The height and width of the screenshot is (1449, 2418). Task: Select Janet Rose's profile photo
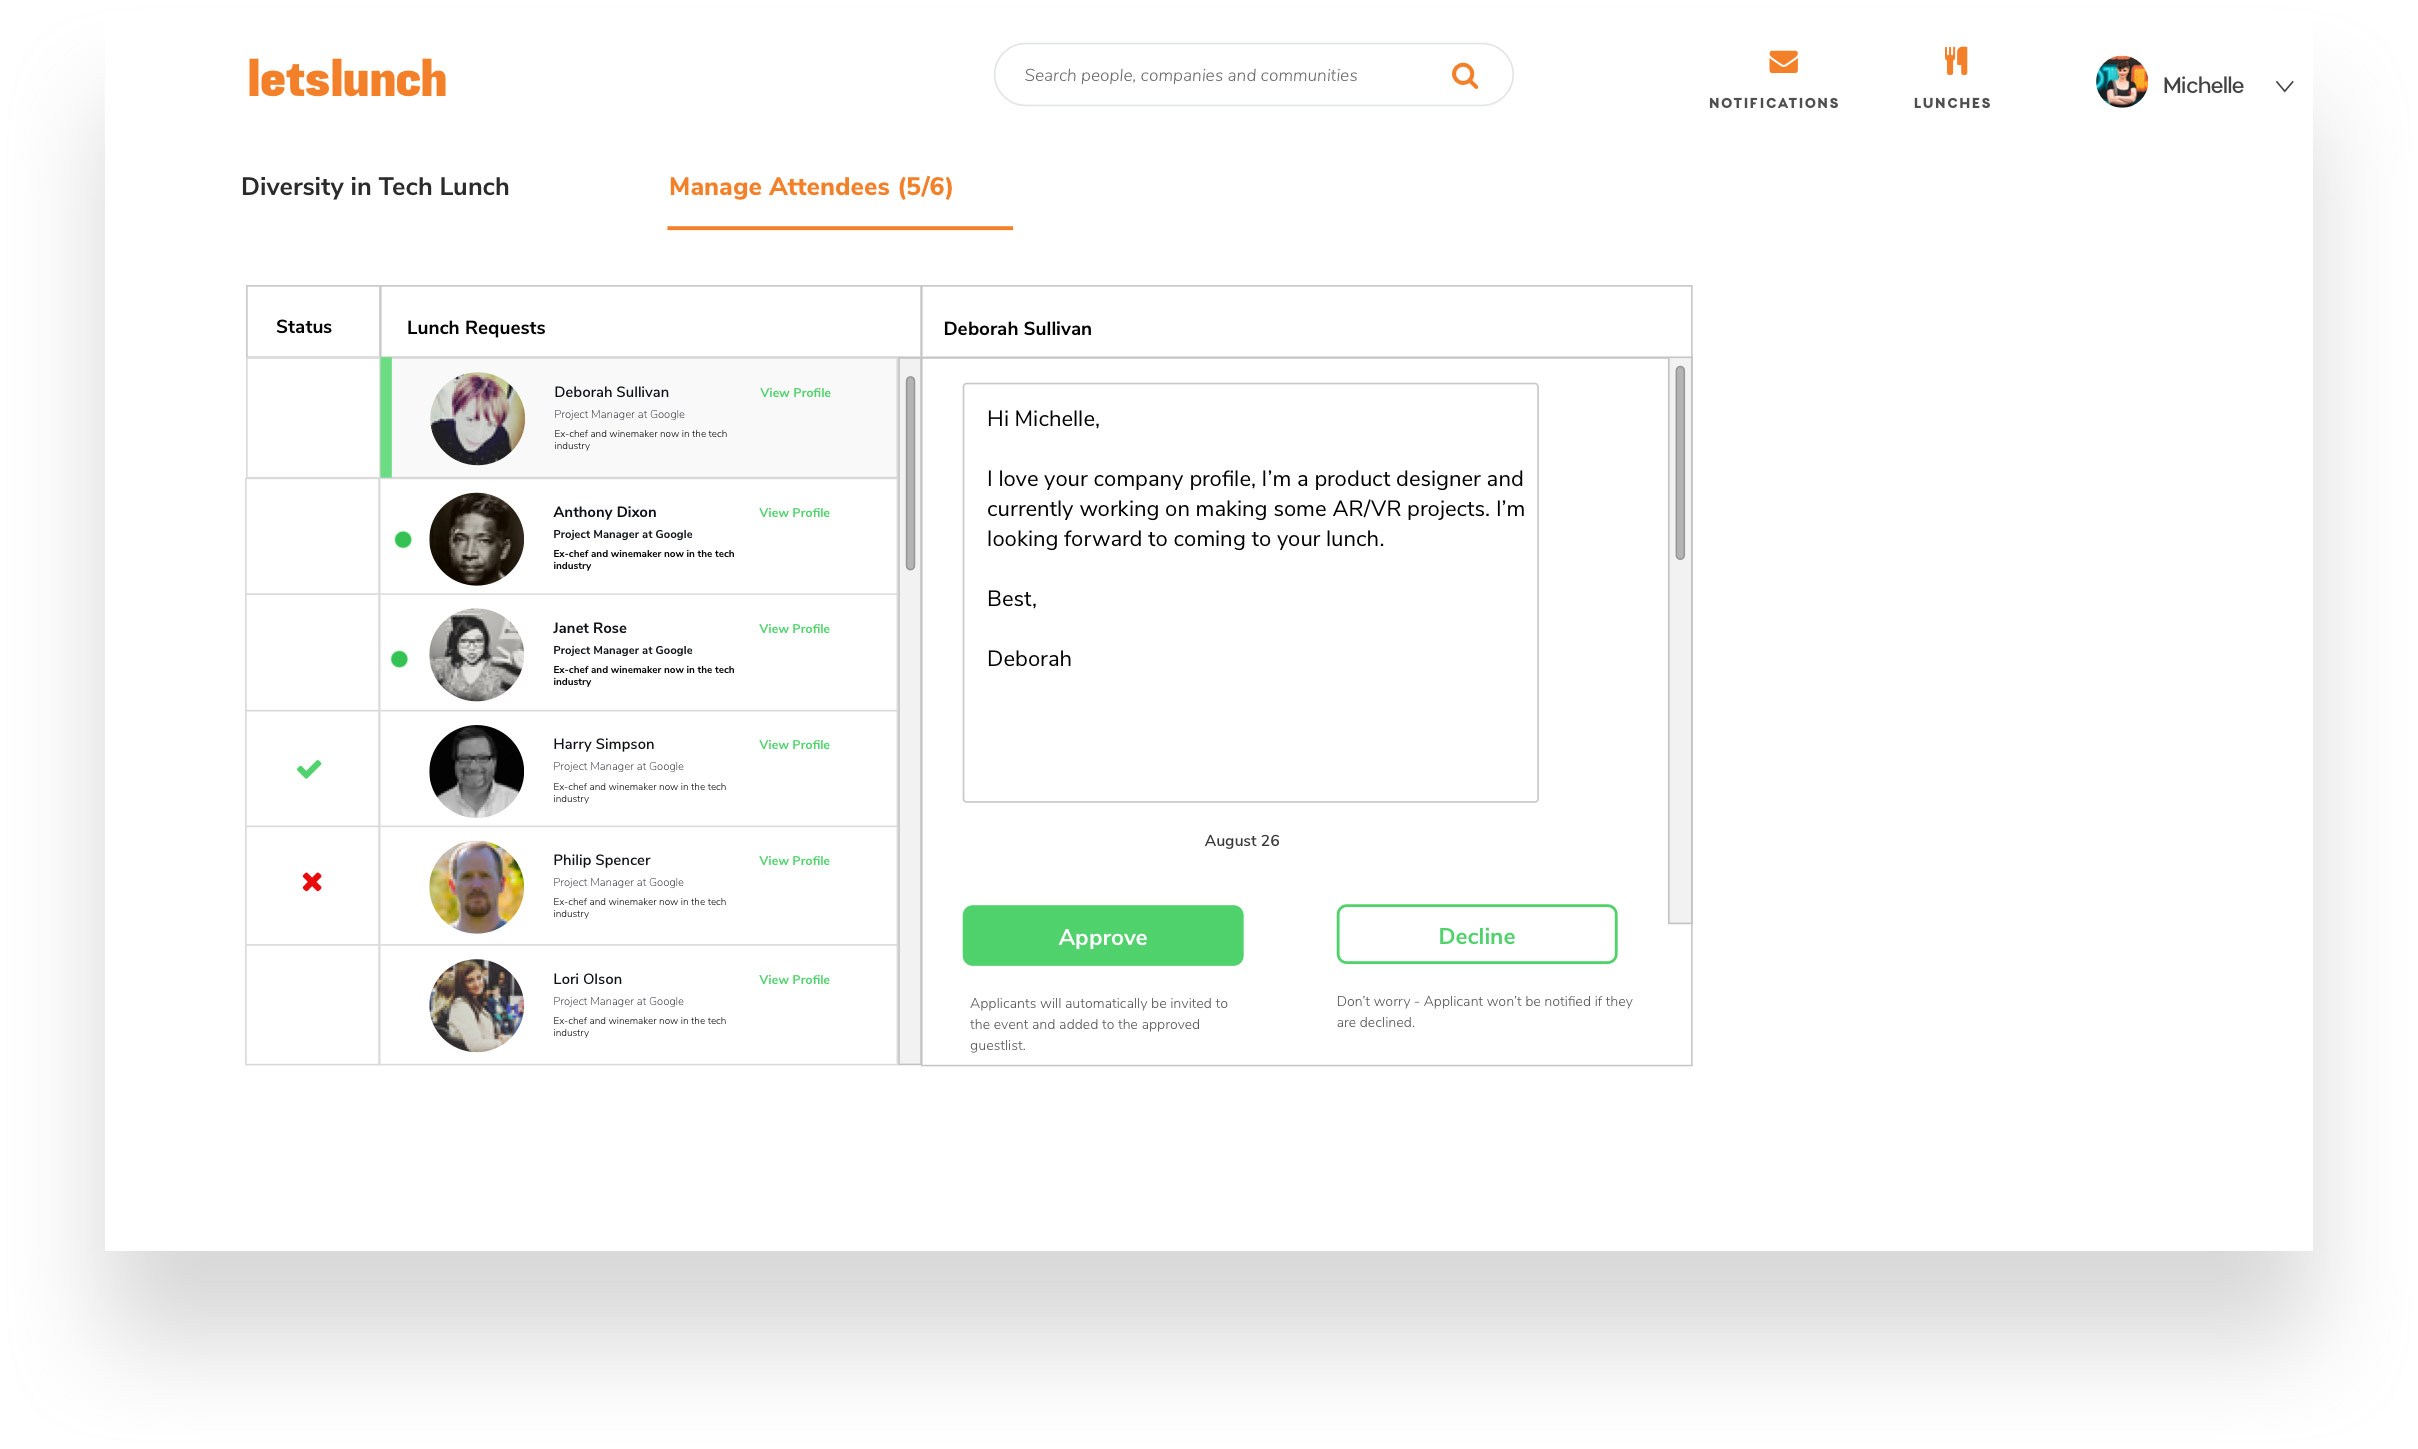476,655
